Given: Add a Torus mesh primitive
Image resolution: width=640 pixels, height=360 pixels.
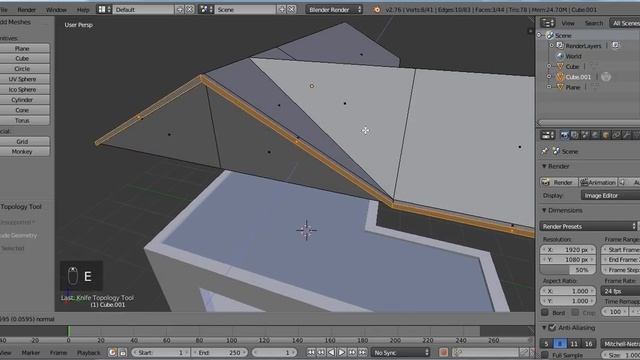Looking at the screenshot, I should click(x=22, y=120).
